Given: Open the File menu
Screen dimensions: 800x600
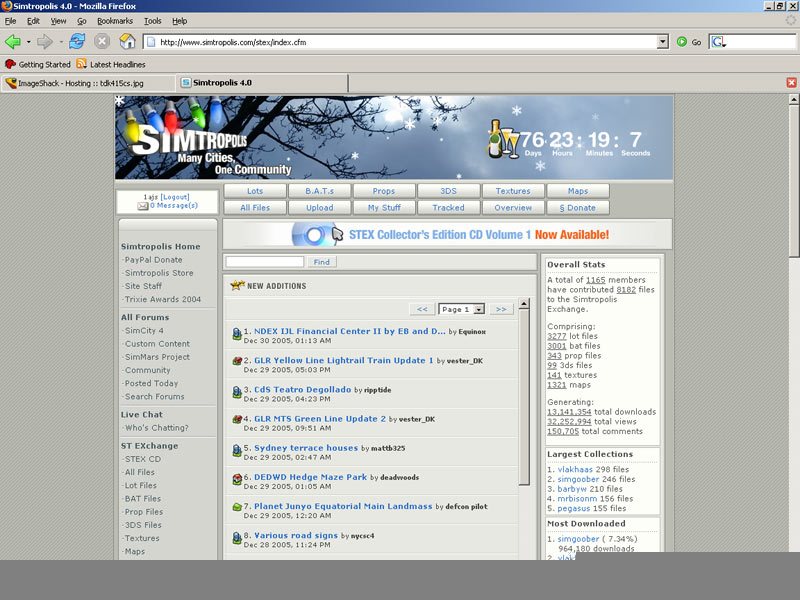Looking at the screenshot, I should coord(10,21).
